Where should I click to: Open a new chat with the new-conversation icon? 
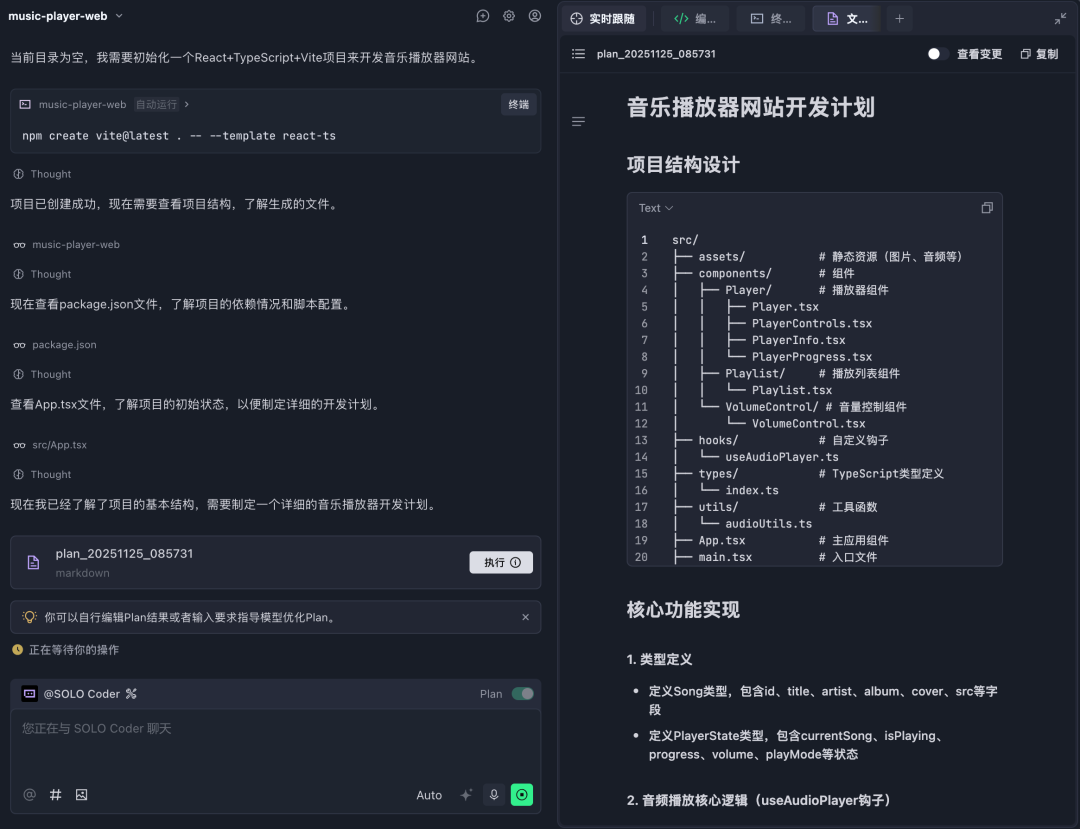[x=483, y=16]
